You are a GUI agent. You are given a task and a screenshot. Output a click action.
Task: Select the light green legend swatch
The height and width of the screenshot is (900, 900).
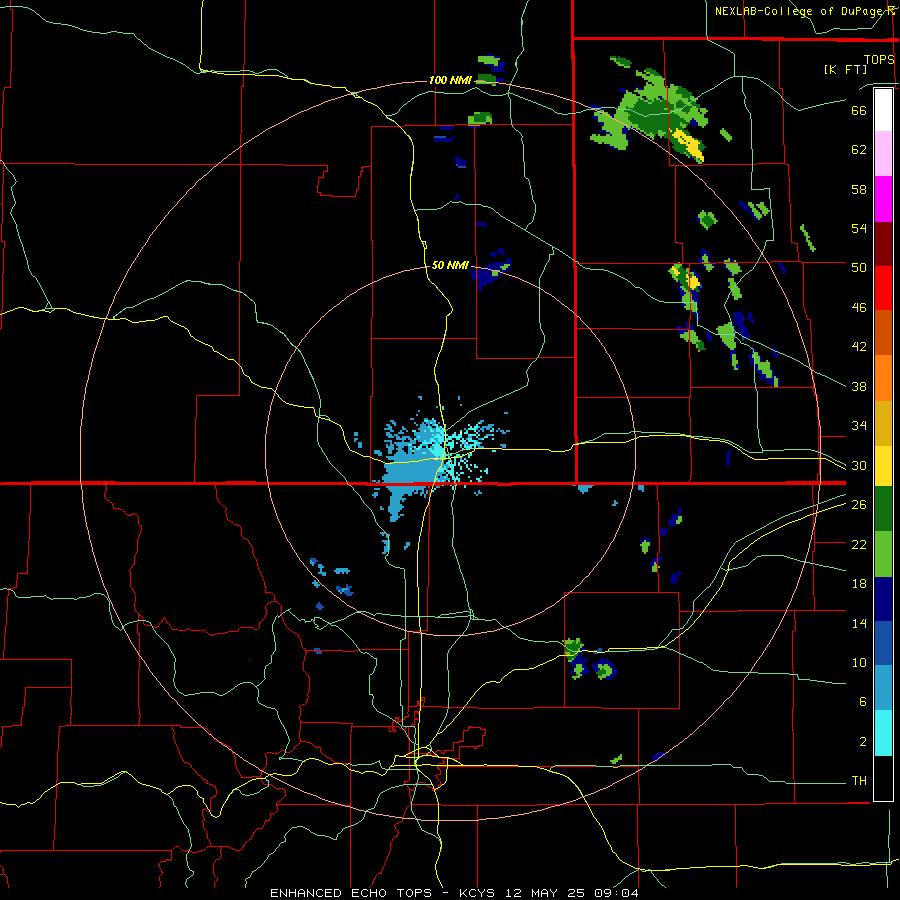[883, 554]
